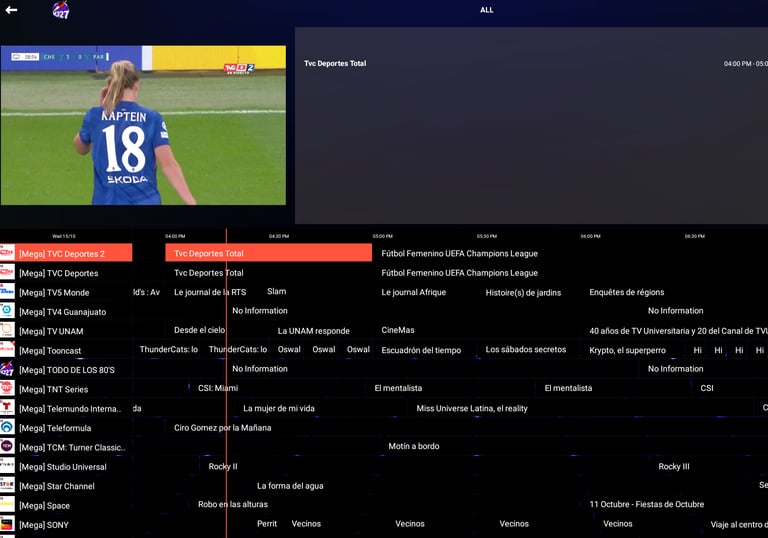Click TV4 Guanajuato channel logo
This screenshot has height=538, width=768.
pyautogui.click(x=7, y=311)
